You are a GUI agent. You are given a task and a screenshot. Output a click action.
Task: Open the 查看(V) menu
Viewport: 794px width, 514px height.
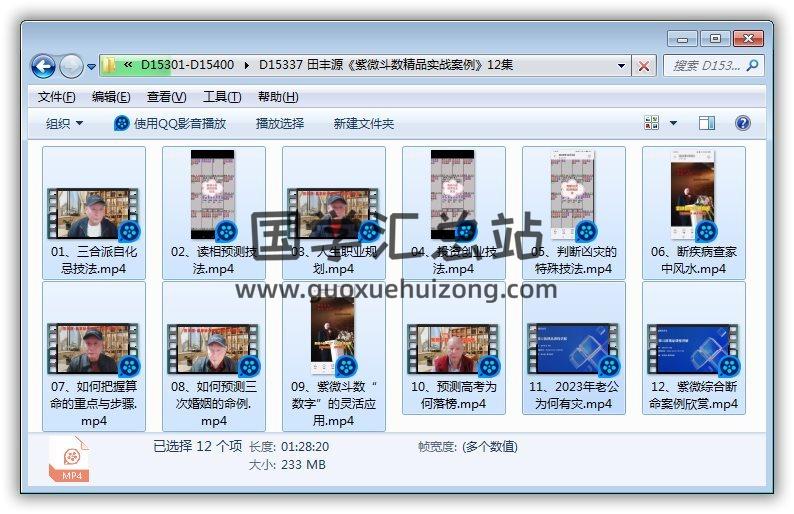click(166, 97)
